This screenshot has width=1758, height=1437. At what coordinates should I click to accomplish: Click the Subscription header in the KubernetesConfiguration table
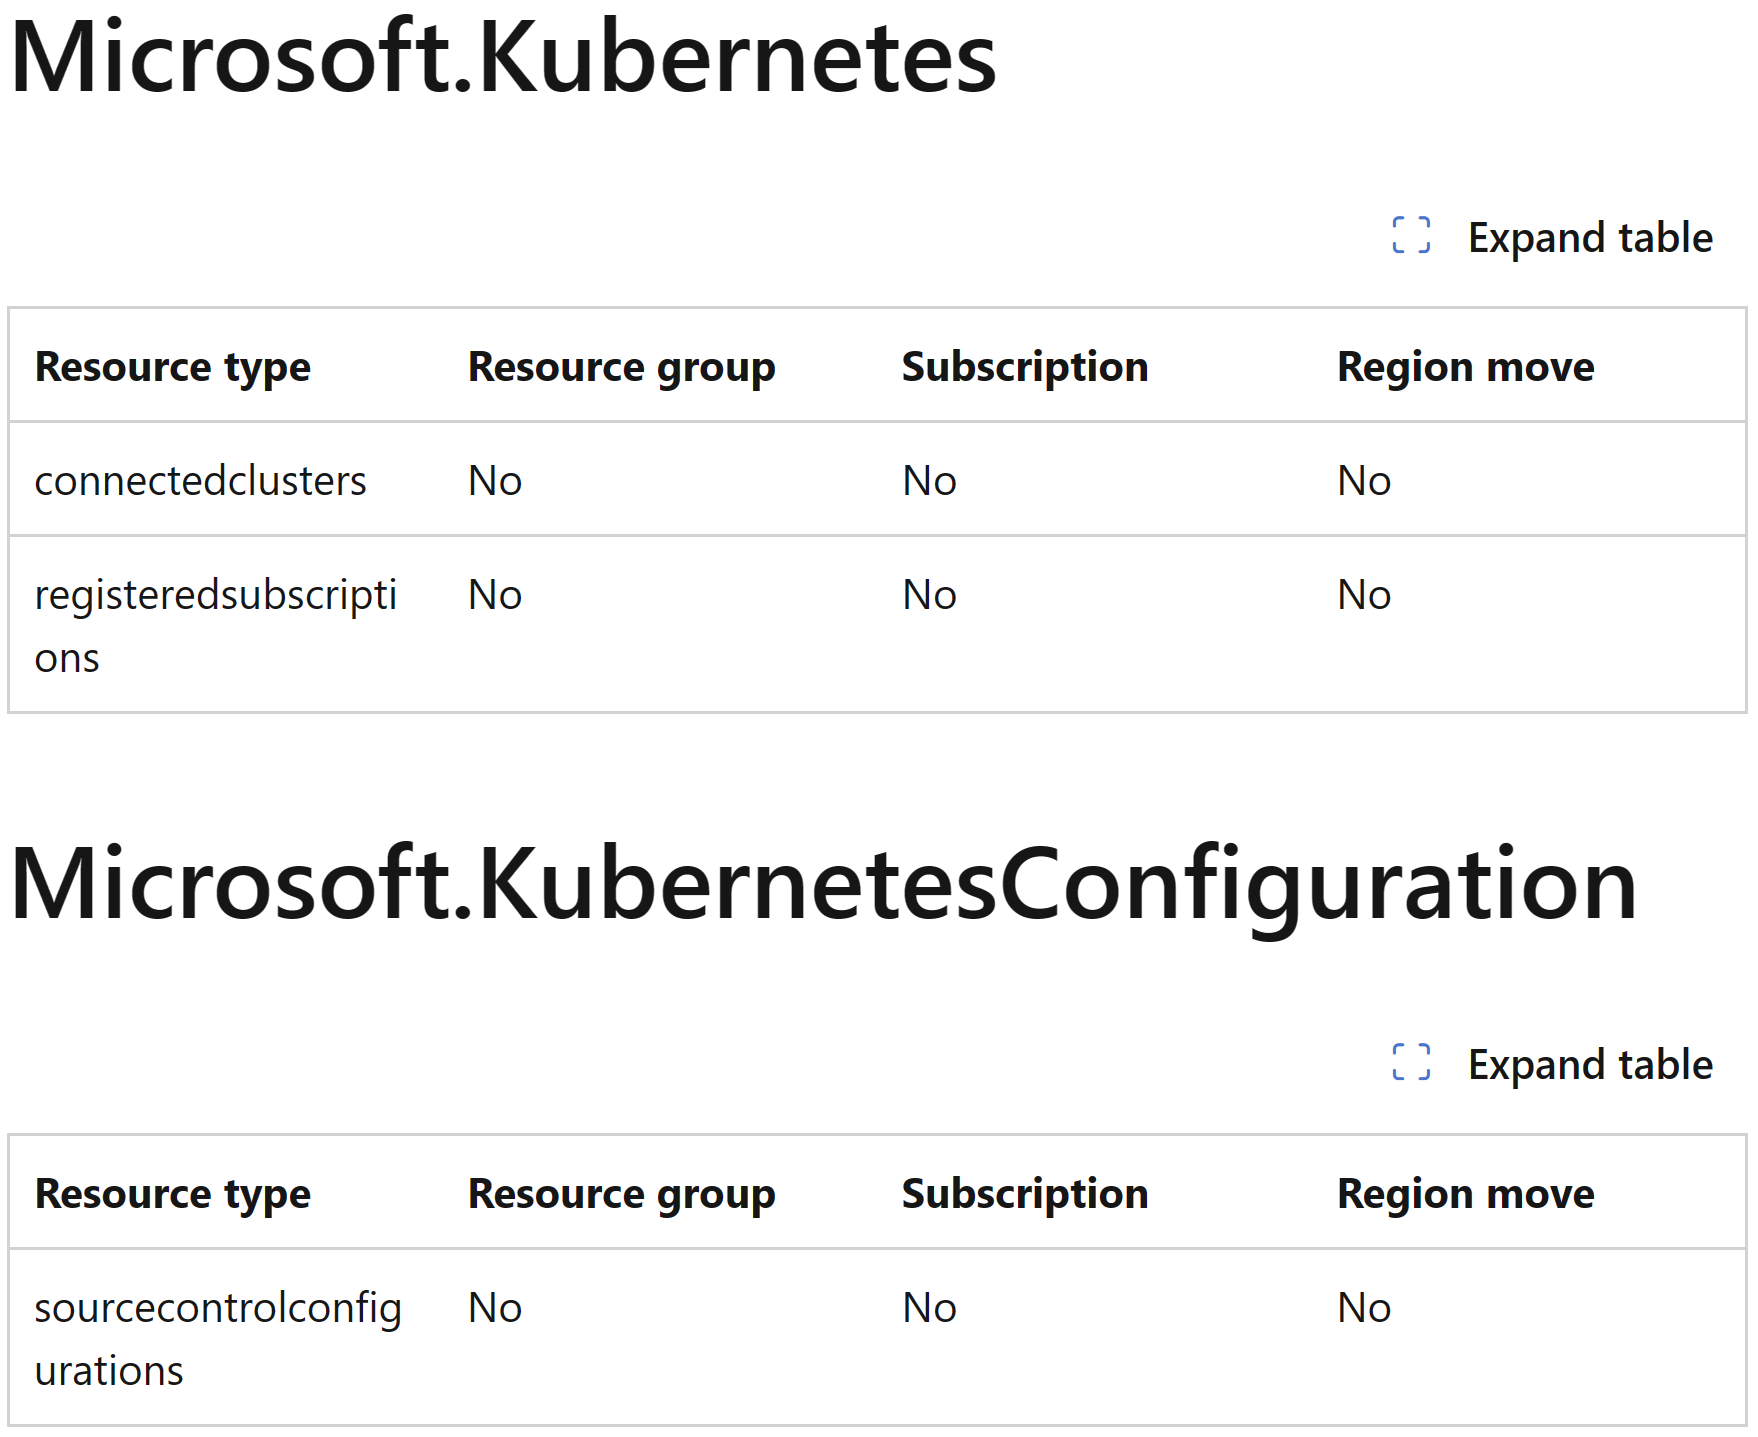click(x=1024, y=1194)
